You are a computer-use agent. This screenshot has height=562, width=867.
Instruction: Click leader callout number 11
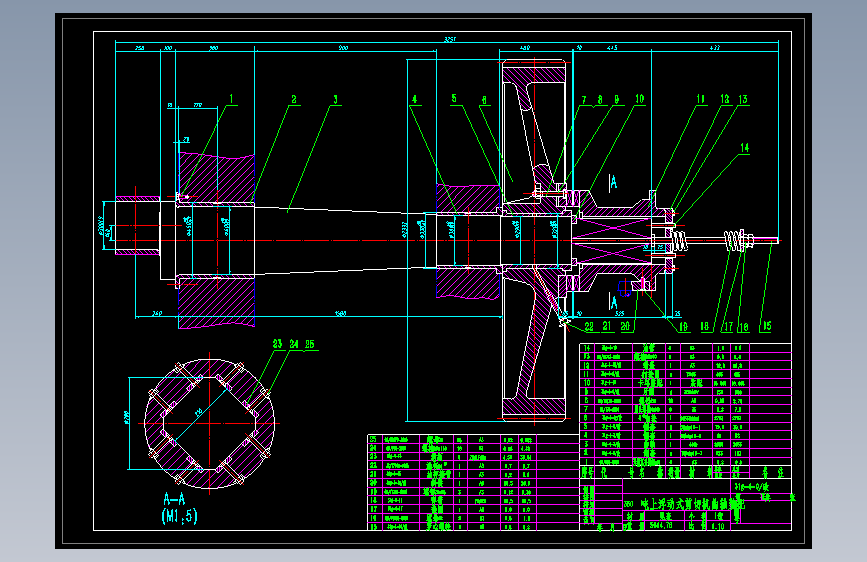(701, 99)
